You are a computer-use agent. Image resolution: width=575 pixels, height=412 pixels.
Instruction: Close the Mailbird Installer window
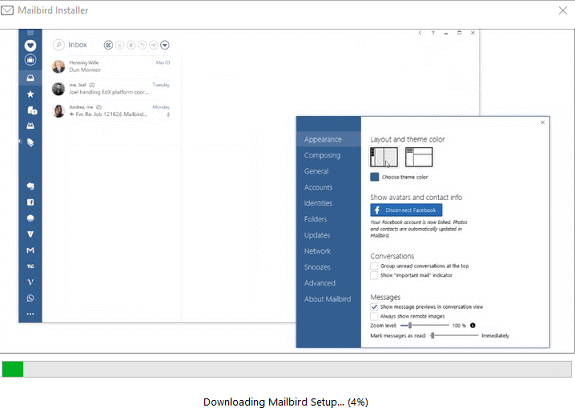tap(563, 10)
